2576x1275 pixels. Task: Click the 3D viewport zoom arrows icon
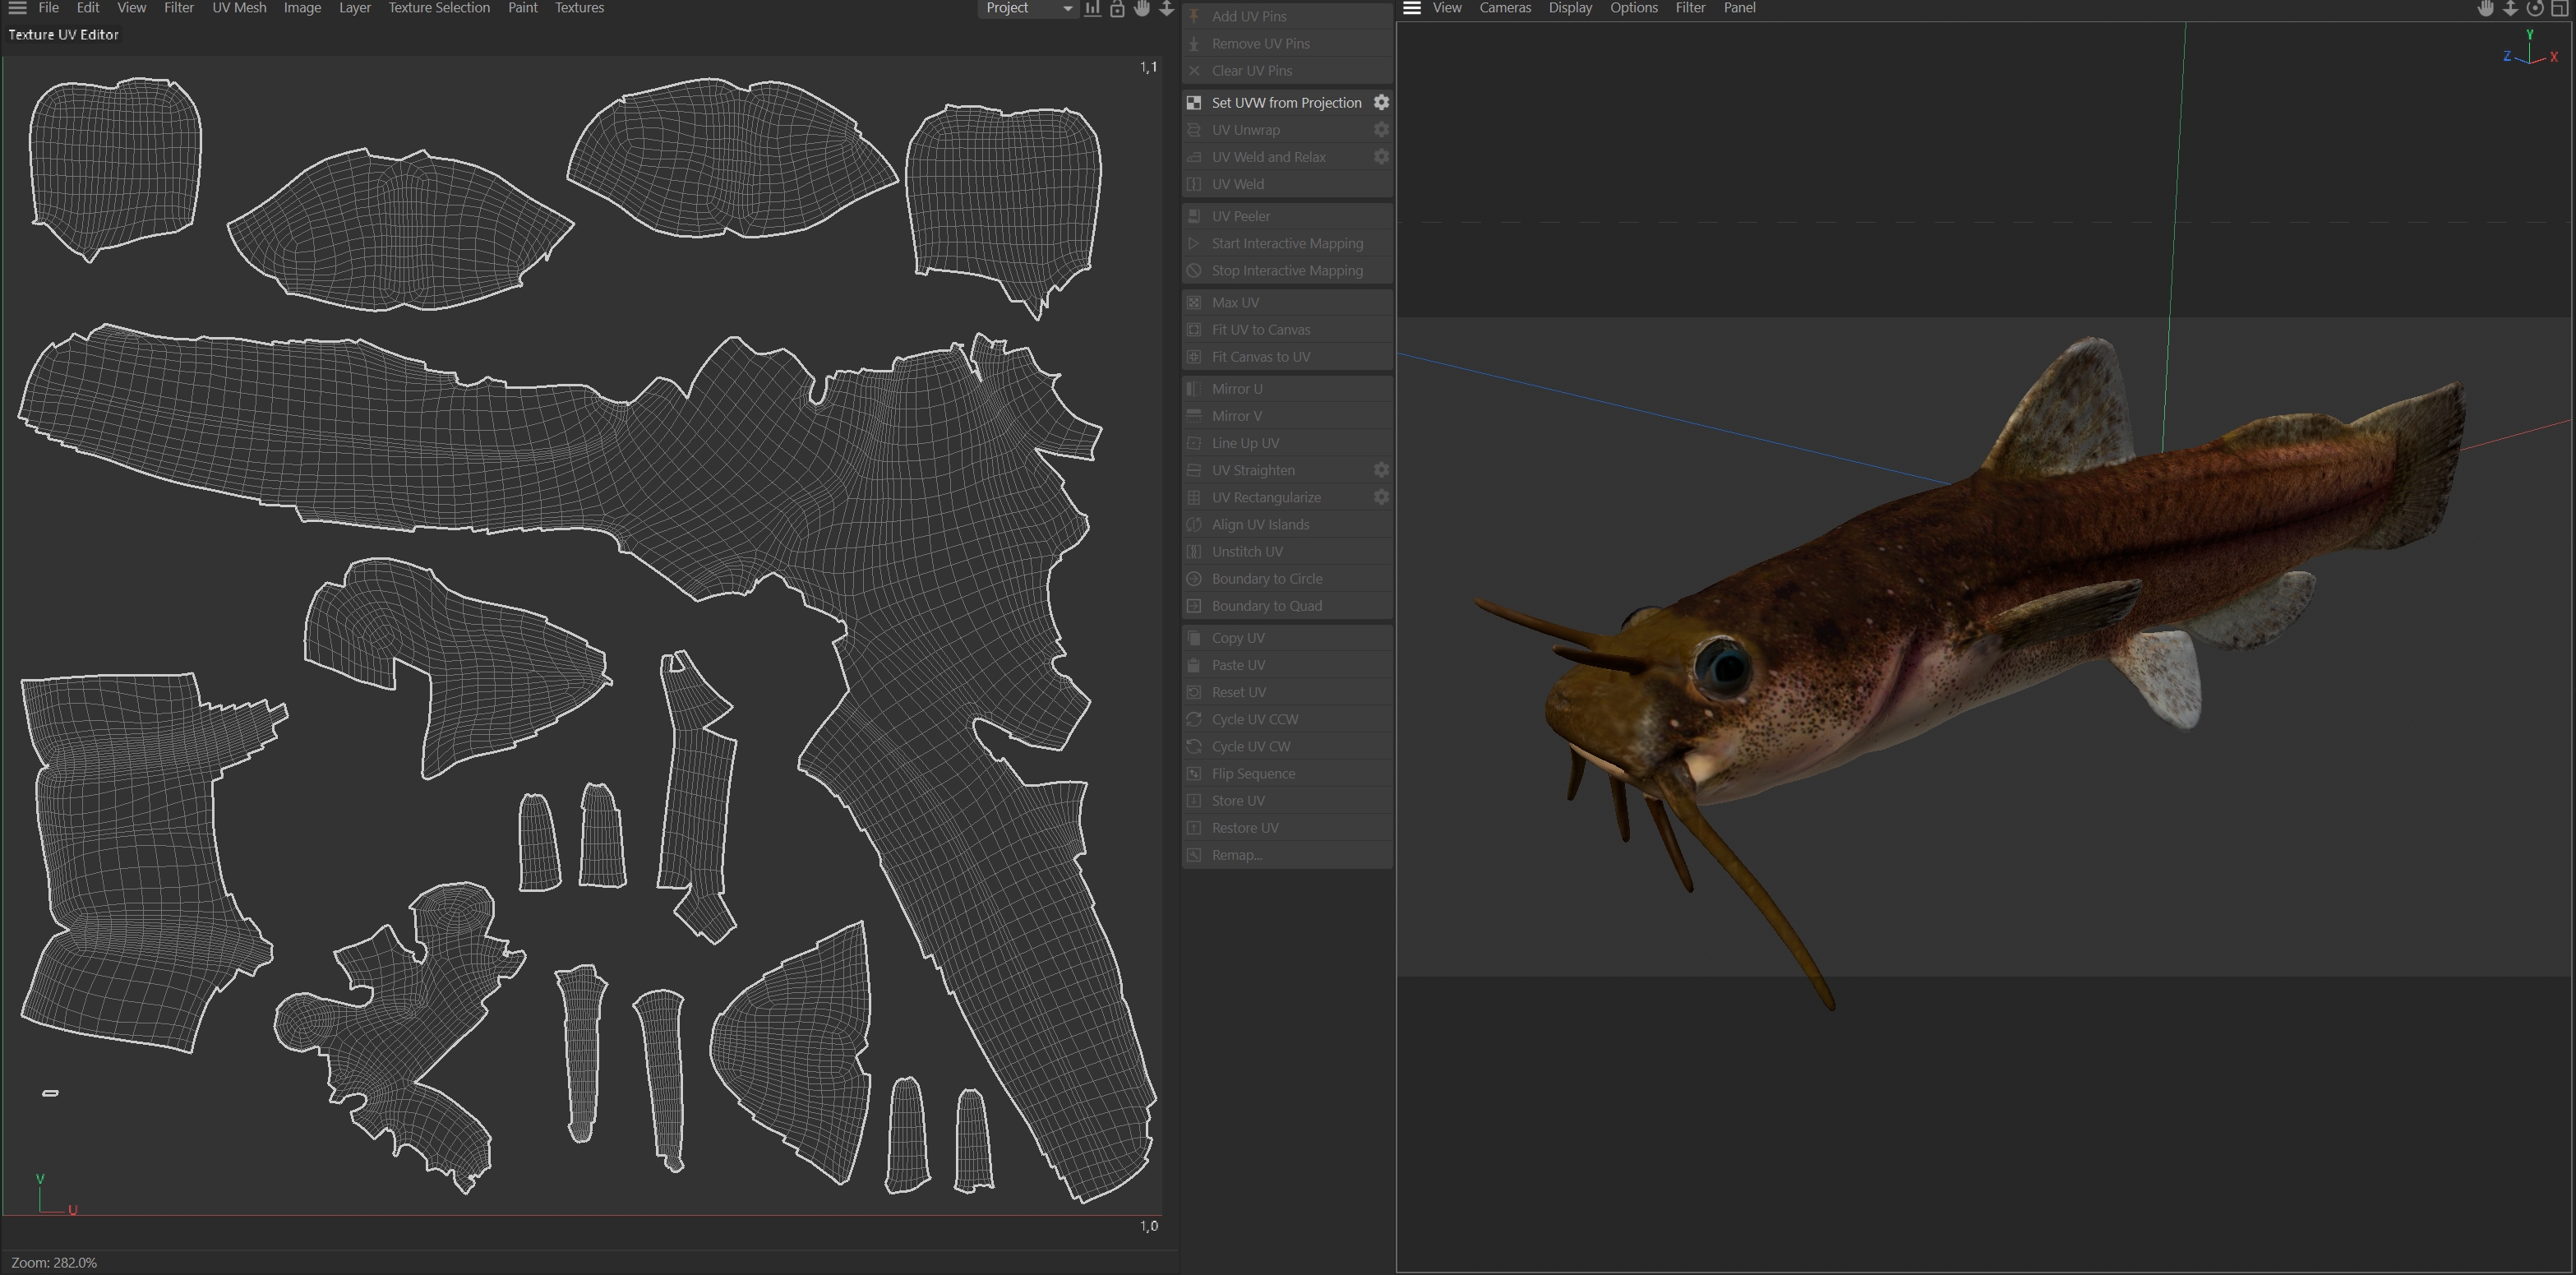[2510, 8]
